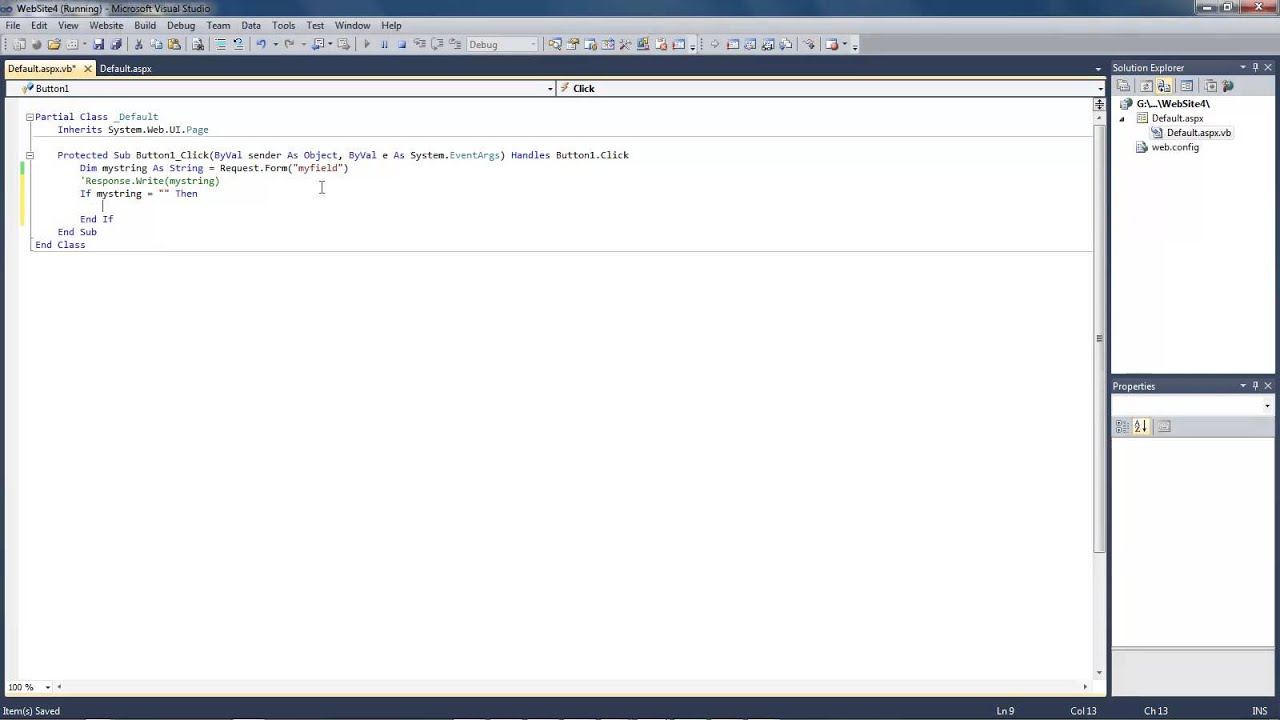Viewport: 1280px width, 720px height.
Task: Open the Website menu
Action: 106,25
